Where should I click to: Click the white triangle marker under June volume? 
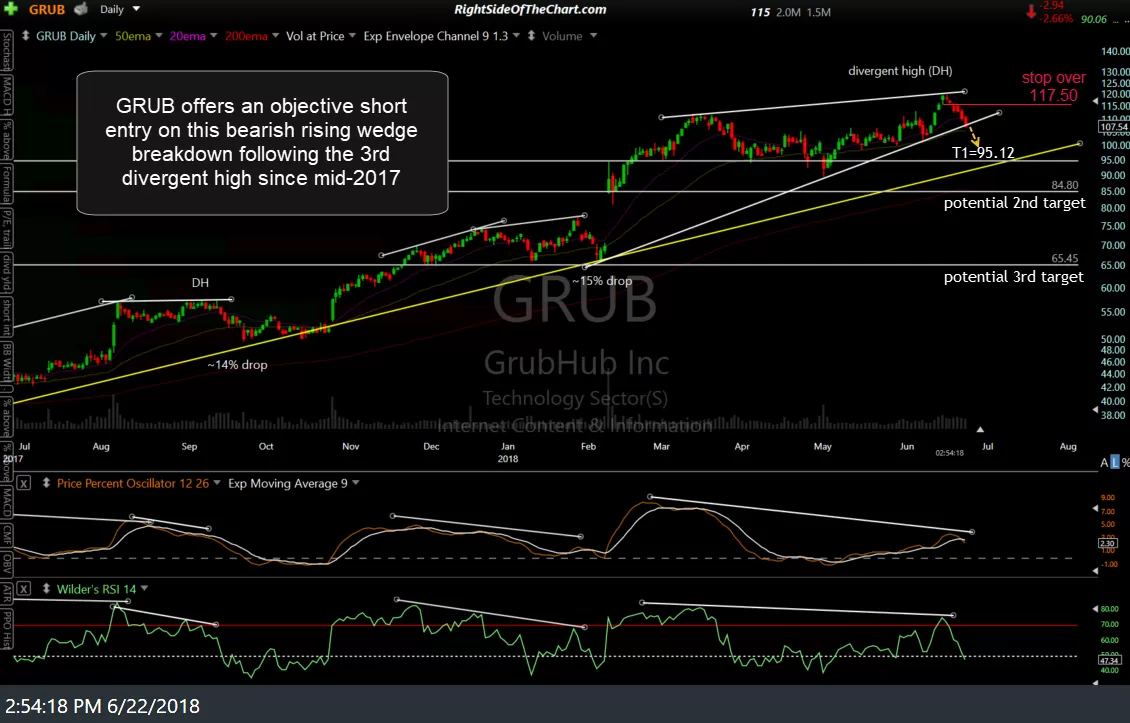(980, 430)
